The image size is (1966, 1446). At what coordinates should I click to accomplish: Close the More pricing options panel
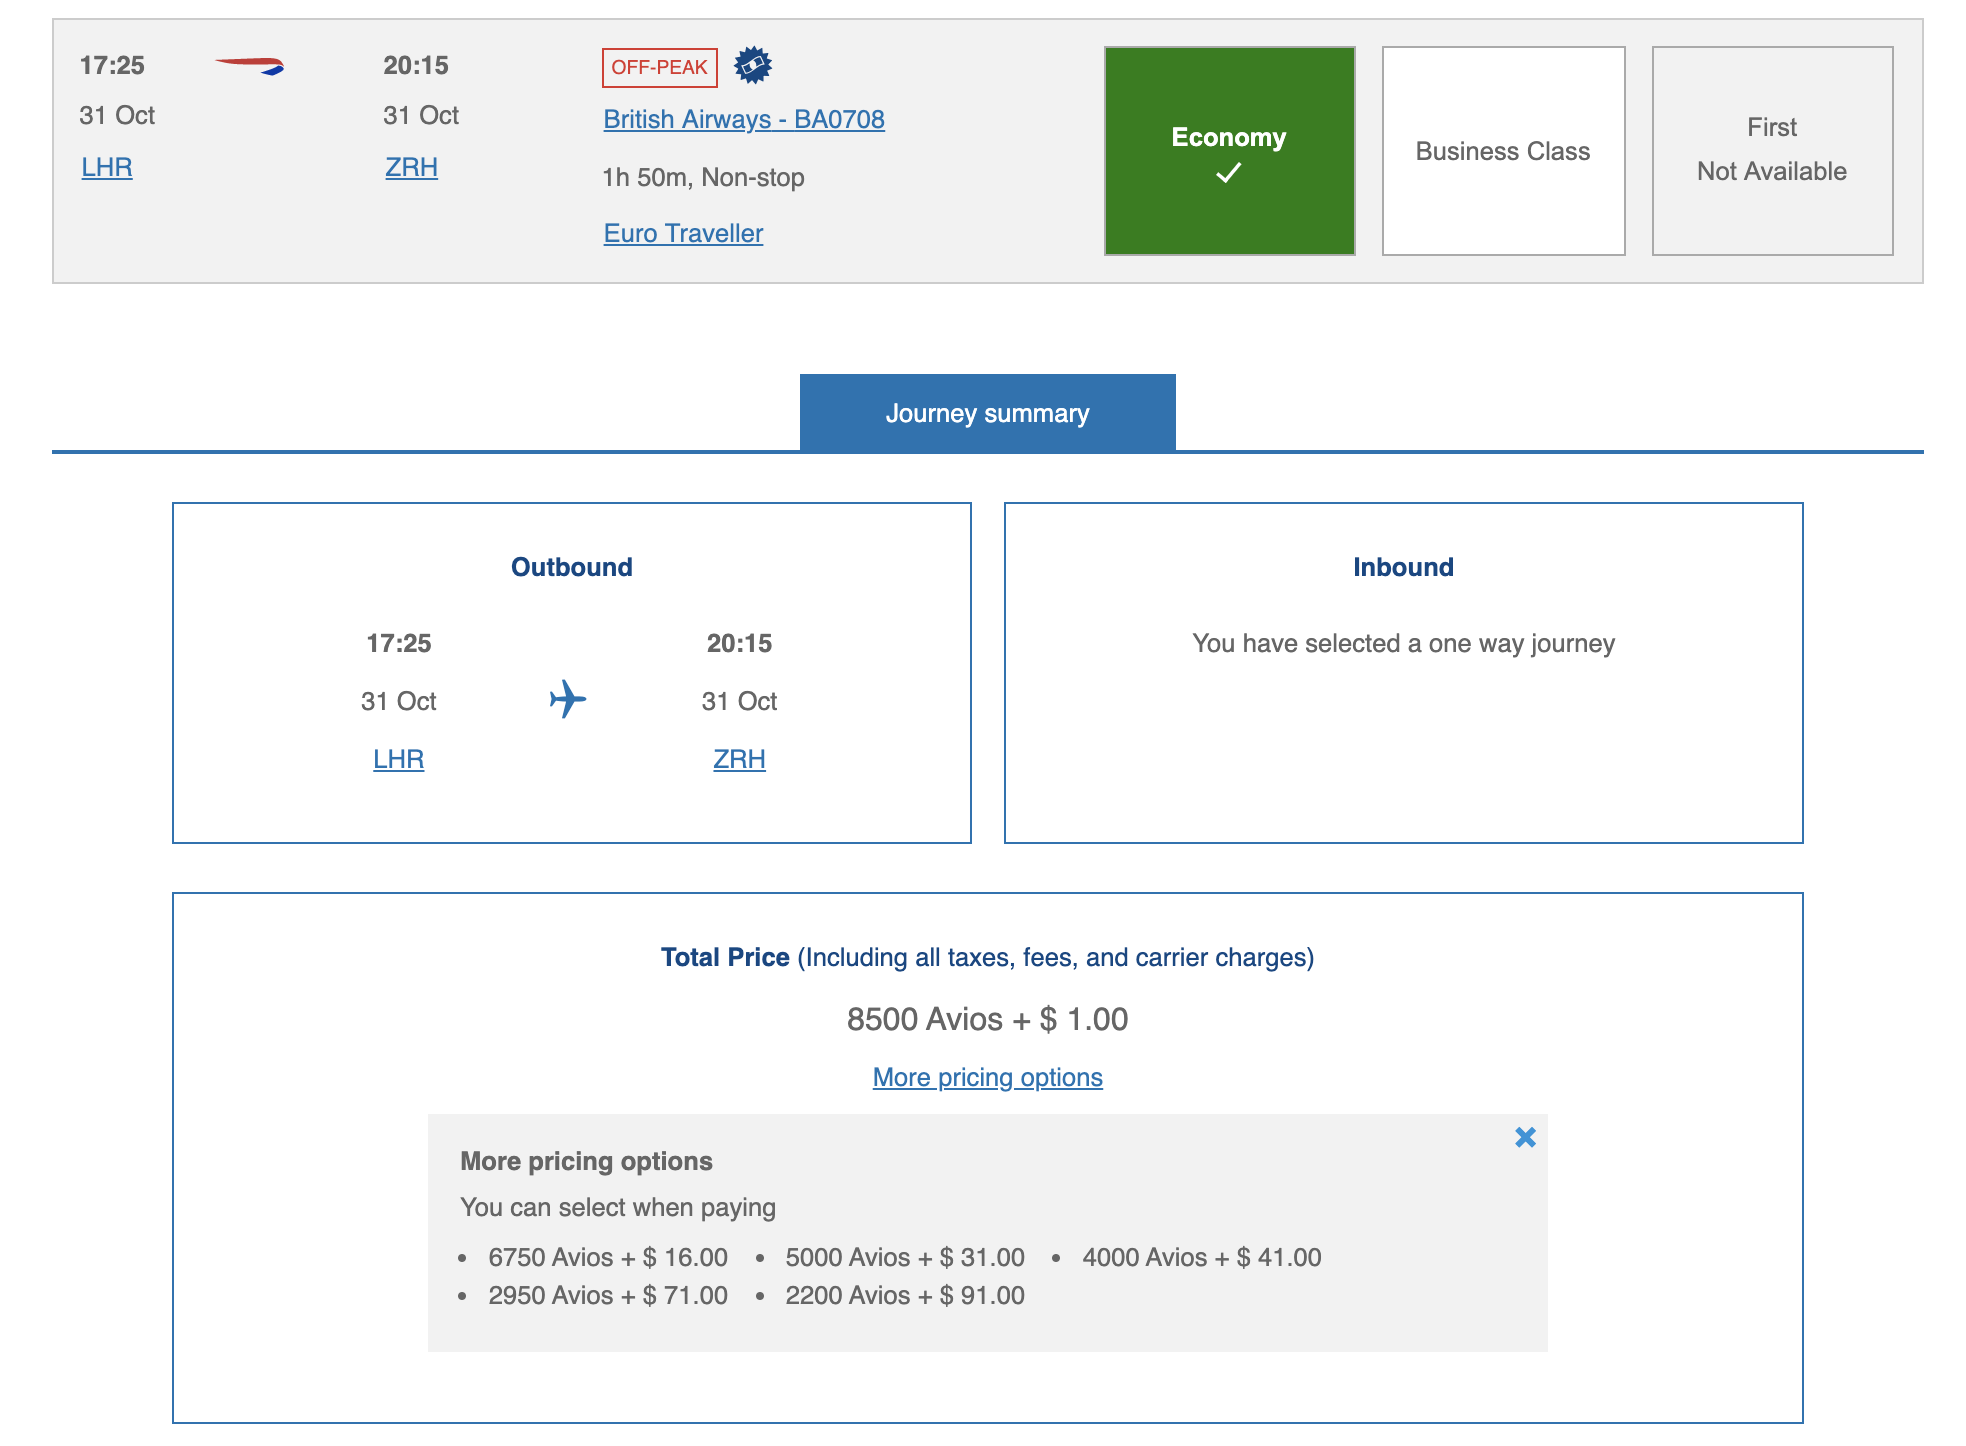pos(1525,1137)
